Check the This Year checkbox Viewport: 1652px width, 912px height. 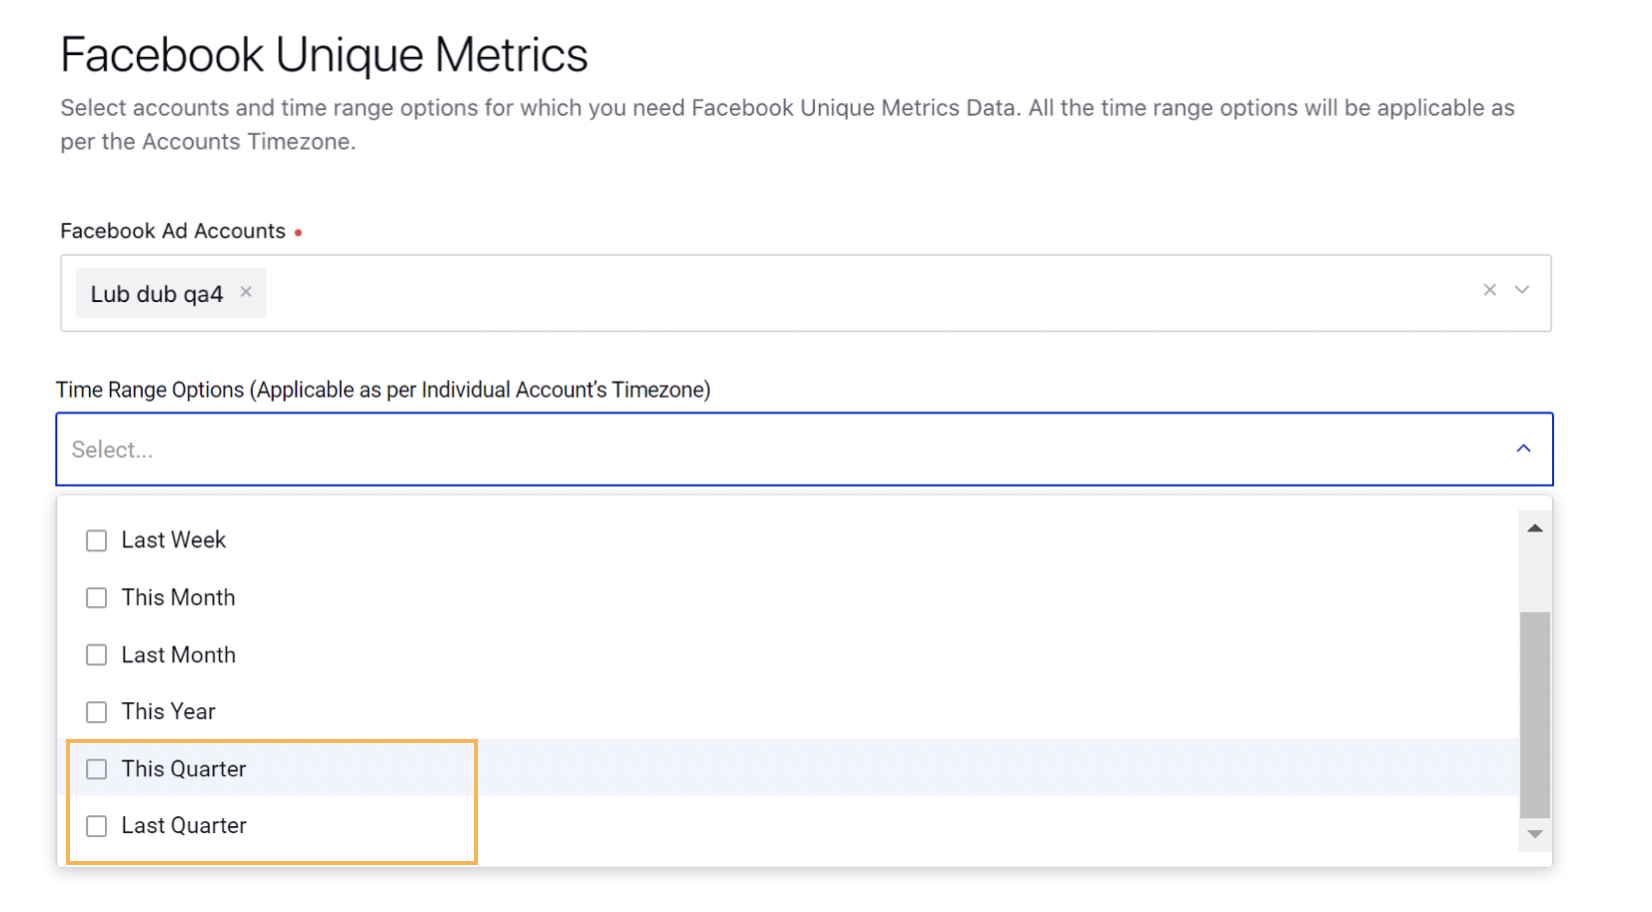point(97,712)
